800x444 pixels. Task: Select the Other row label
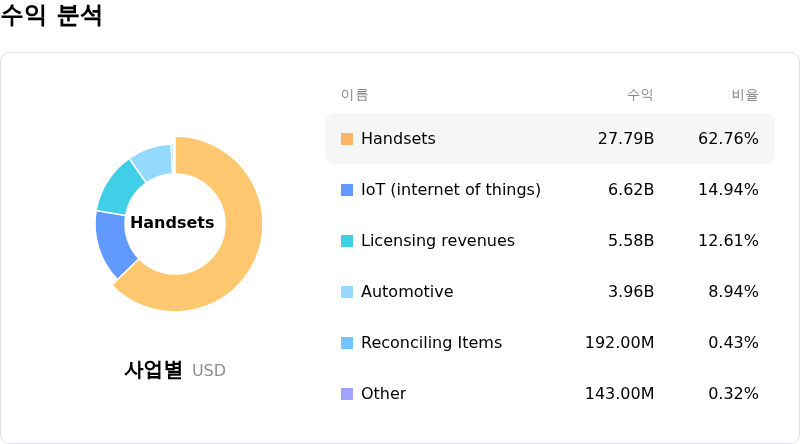[383, 394]
